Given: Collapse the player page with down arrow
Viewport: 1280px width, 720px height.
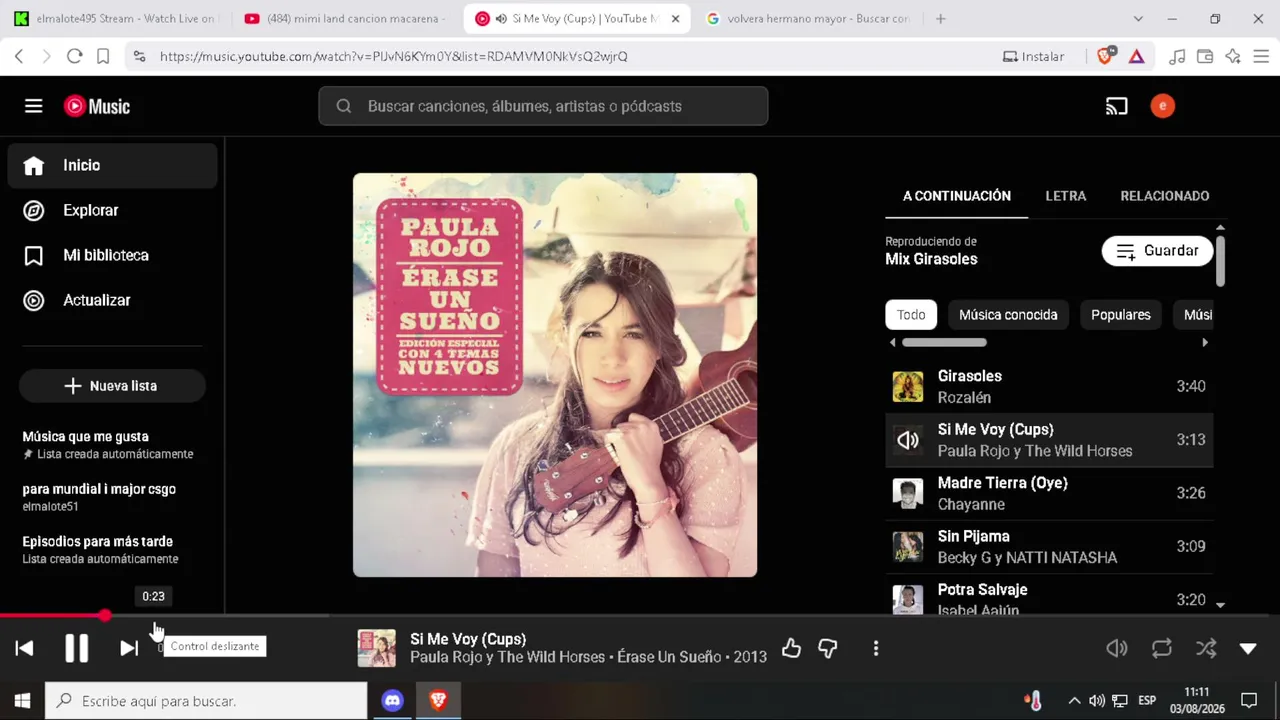Looking at the screenshot, I should click(1248, 648).
